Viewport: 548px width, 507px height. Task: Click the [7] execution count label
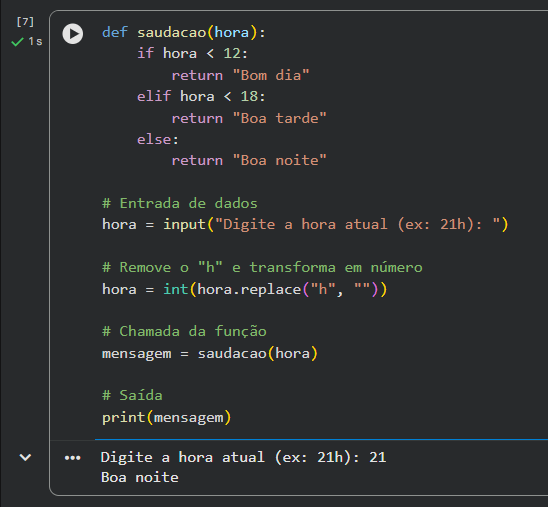click(25, 22)
